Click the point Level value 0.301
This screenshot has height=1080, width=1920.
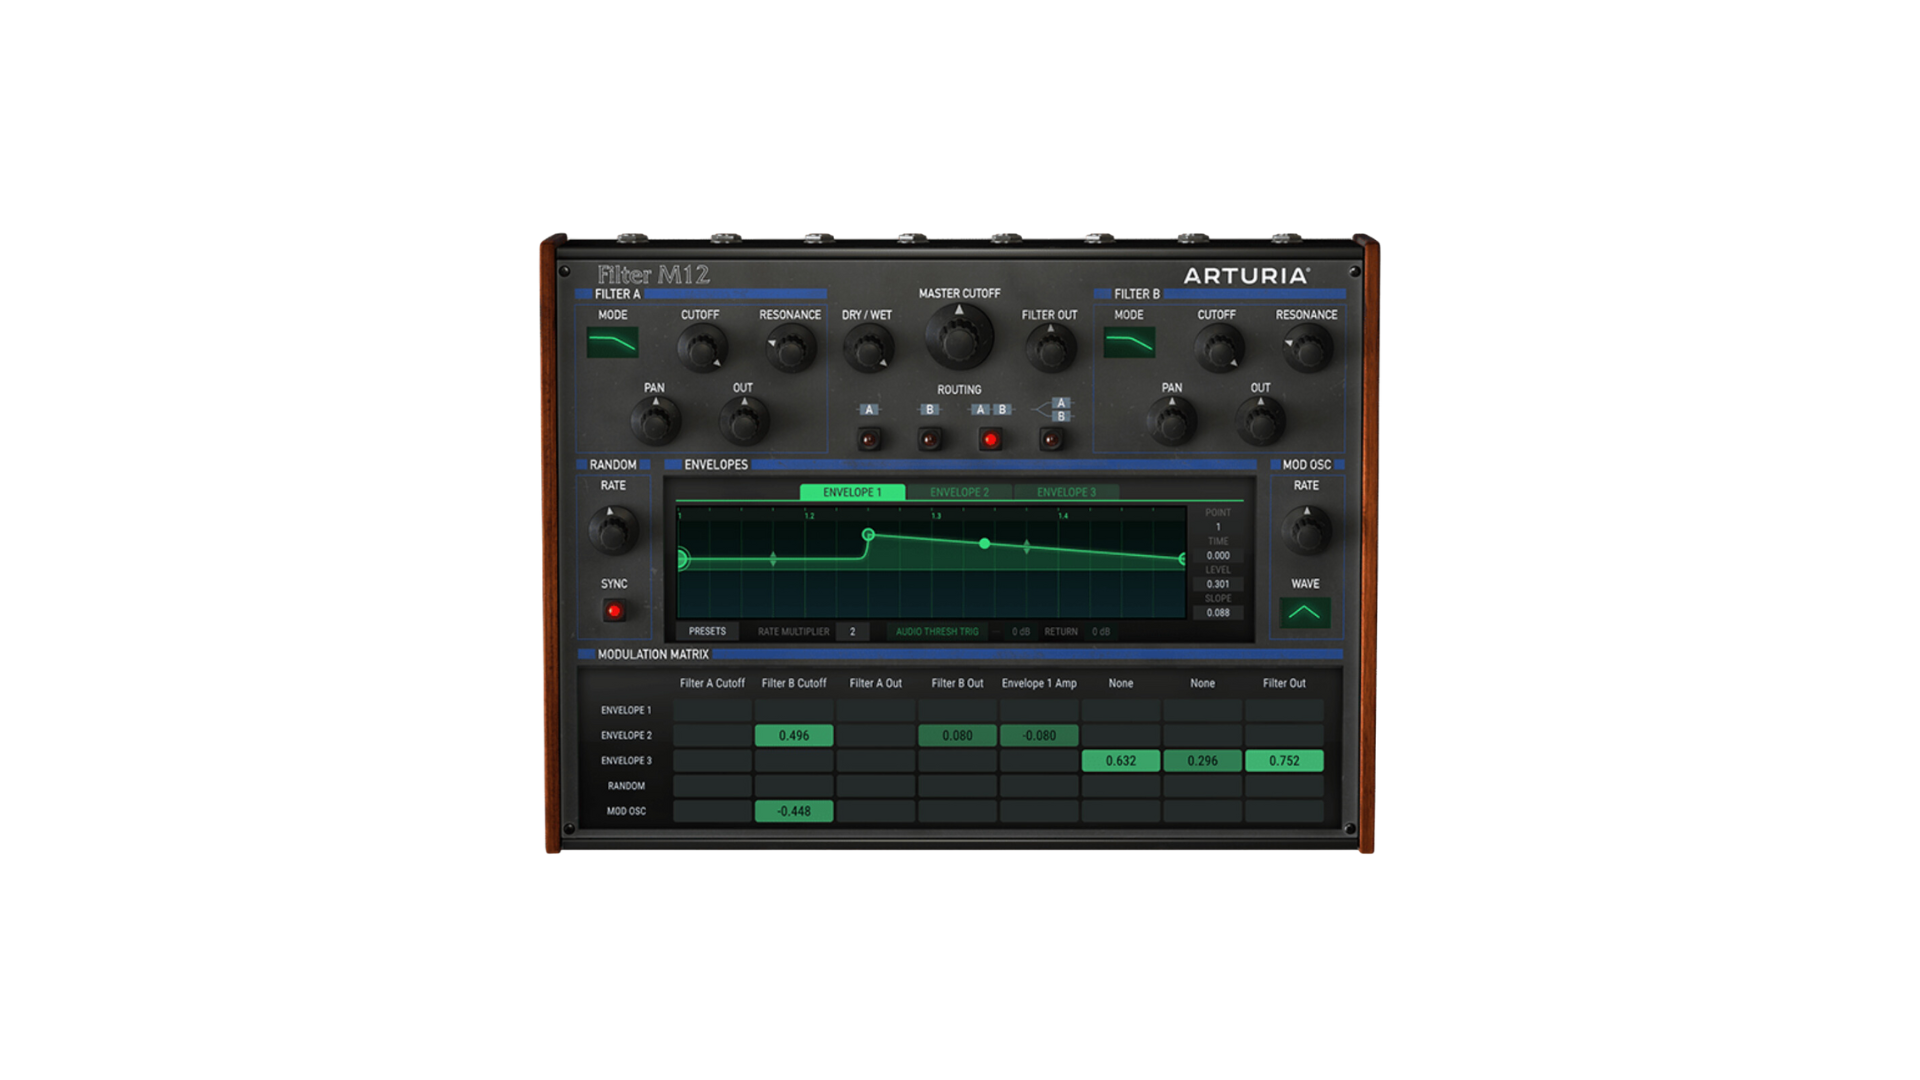(1218, 584)
